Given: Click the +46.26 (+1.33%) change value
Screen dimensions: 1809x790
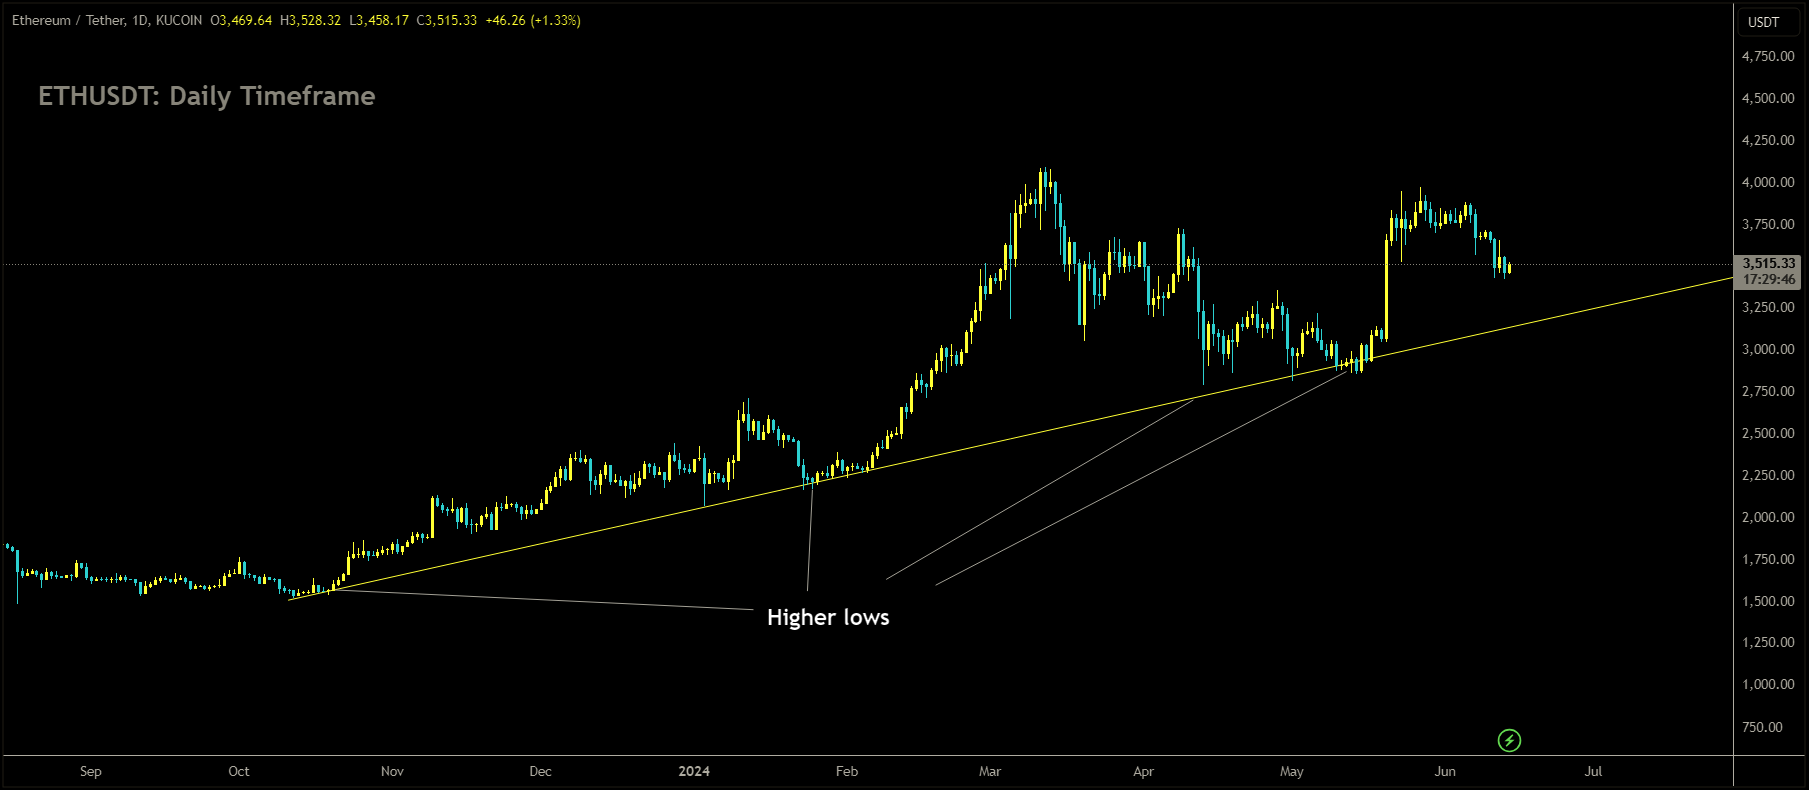Looking at the screenshot, I should pos(533,20).
